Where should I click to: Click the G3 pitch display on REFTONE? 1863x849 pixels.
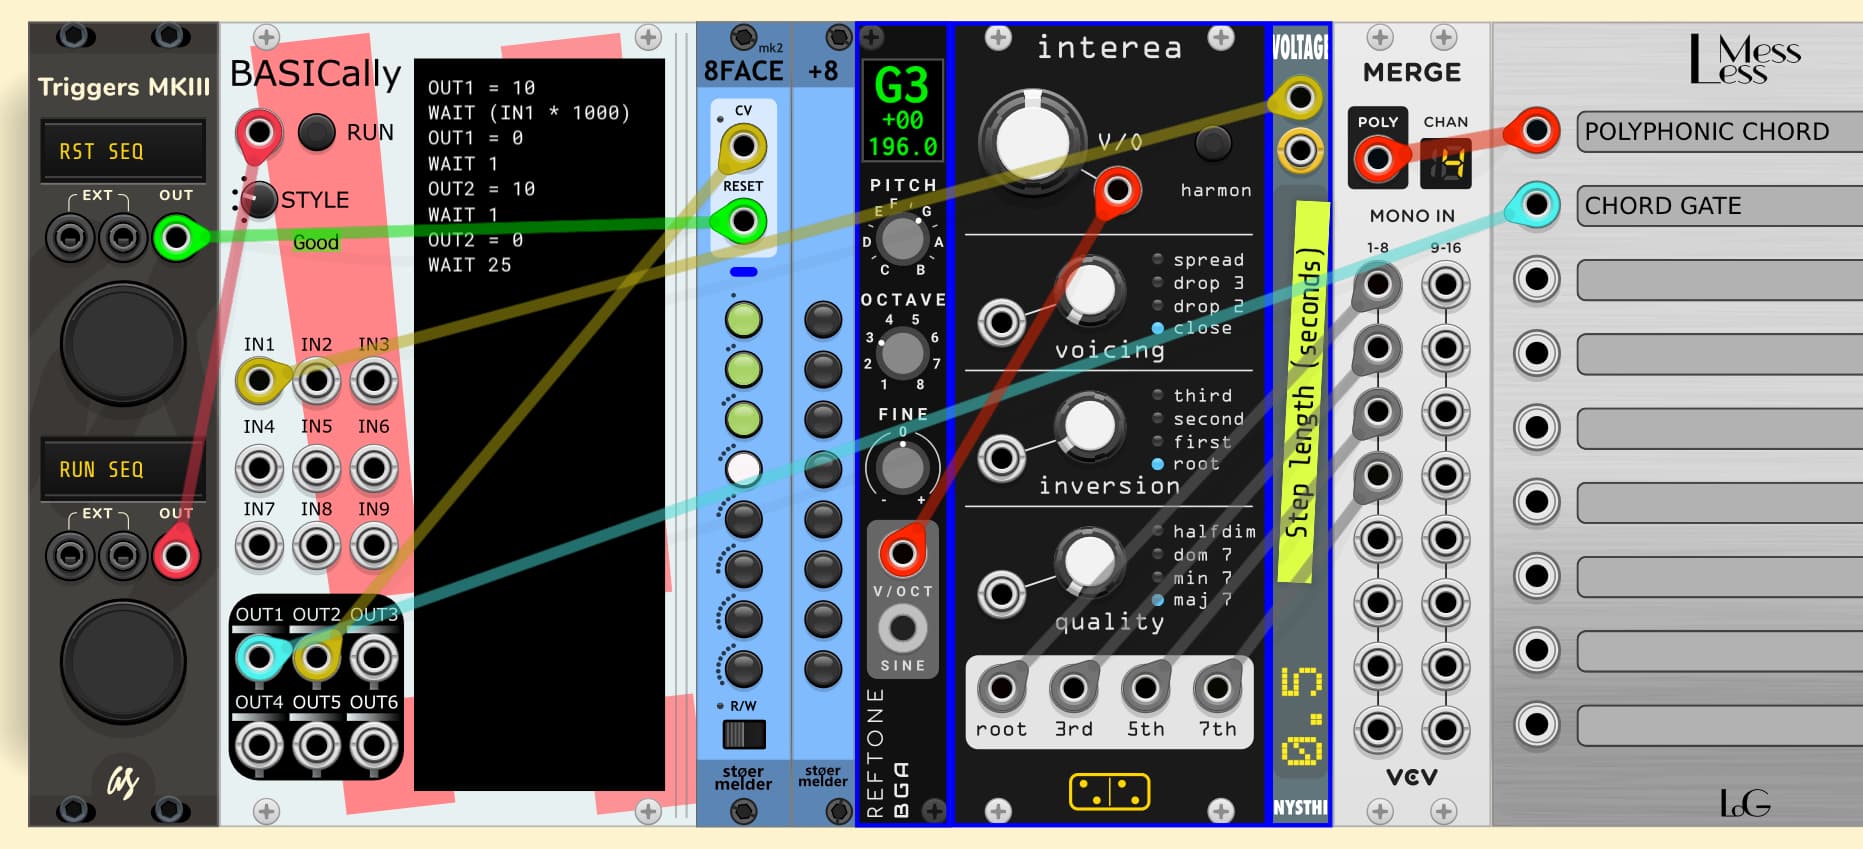tap(902, 111)
